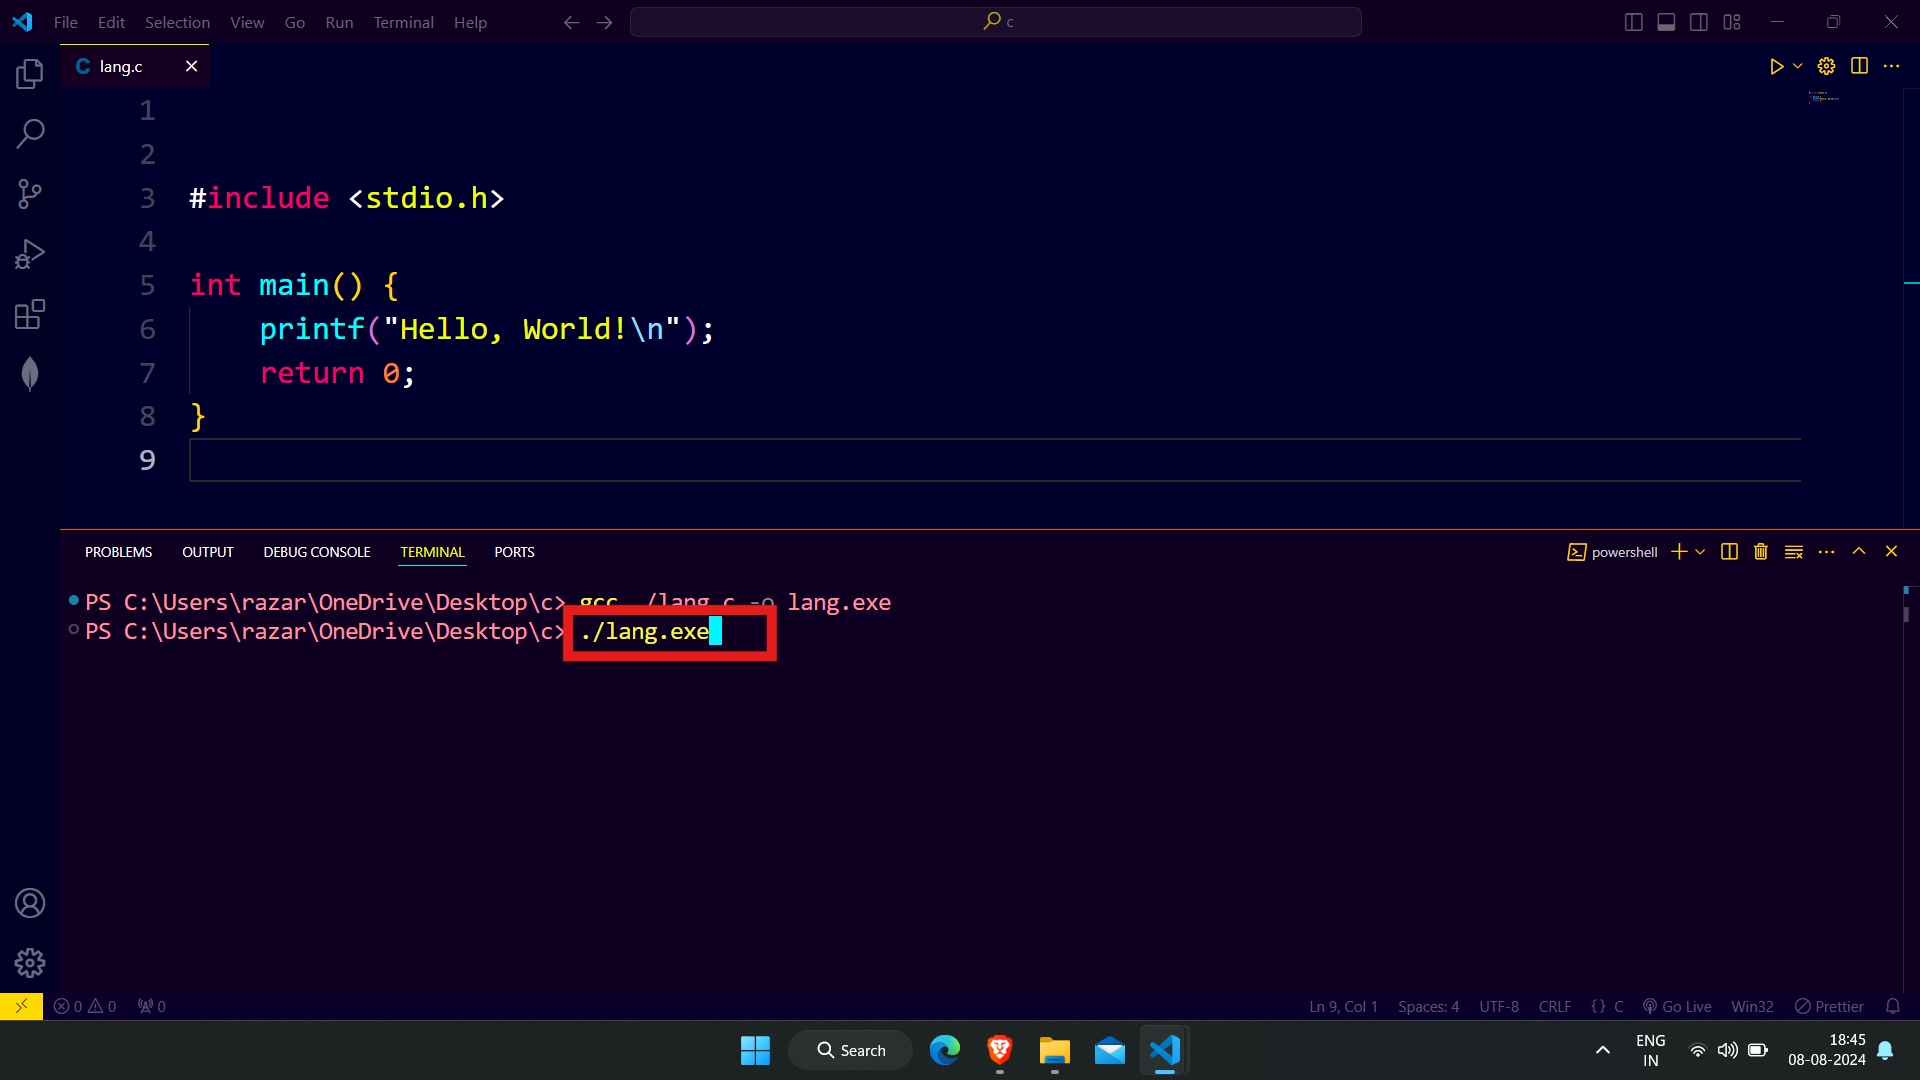
Task: Click the ports forwarded status item
Action: click(x=152, y=1006)
